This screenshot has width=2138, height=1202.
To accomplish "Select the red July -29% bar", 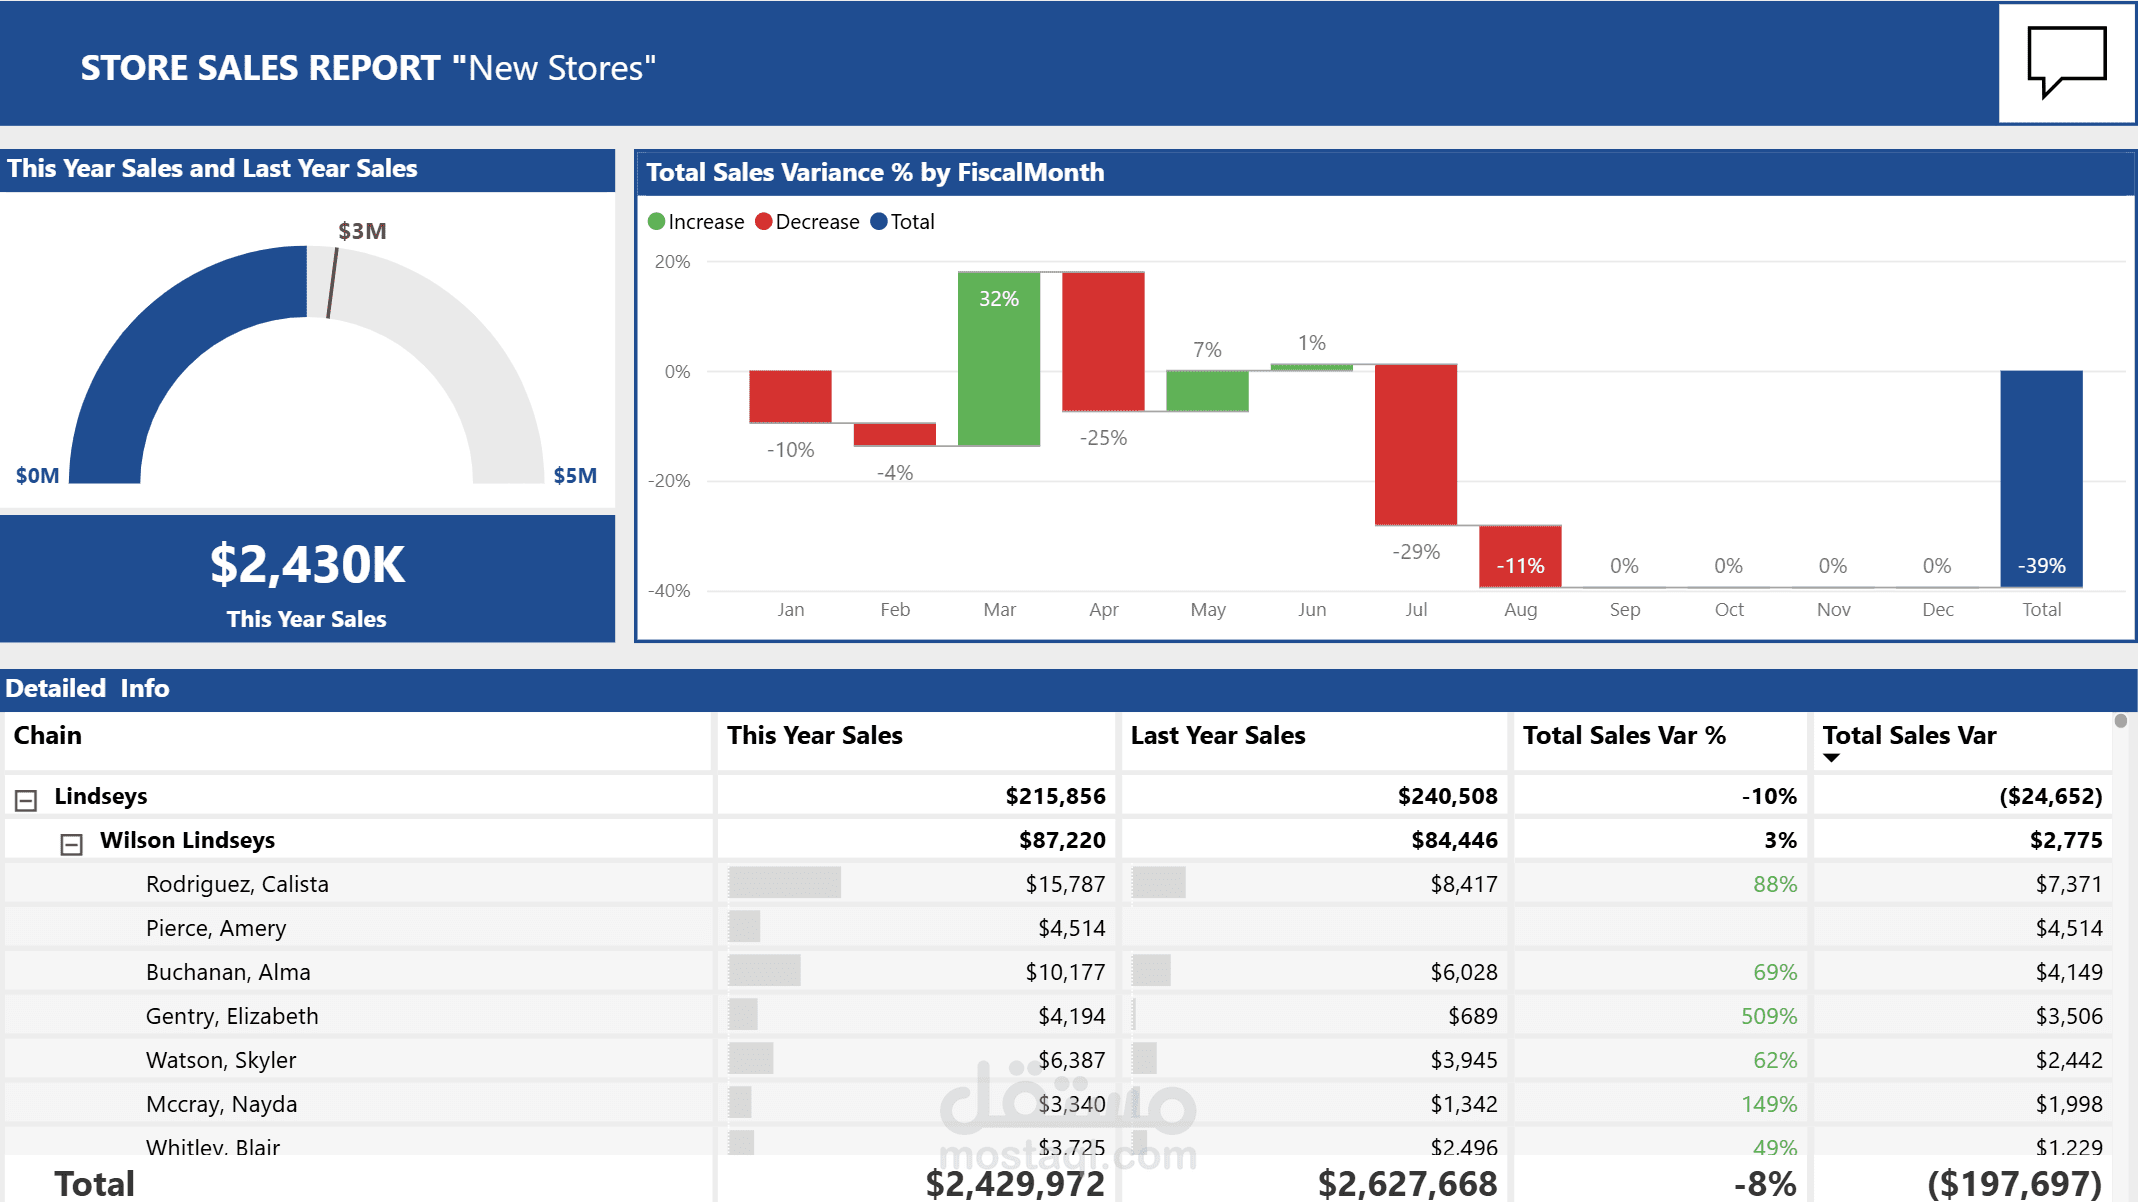I will [1415, 445].
